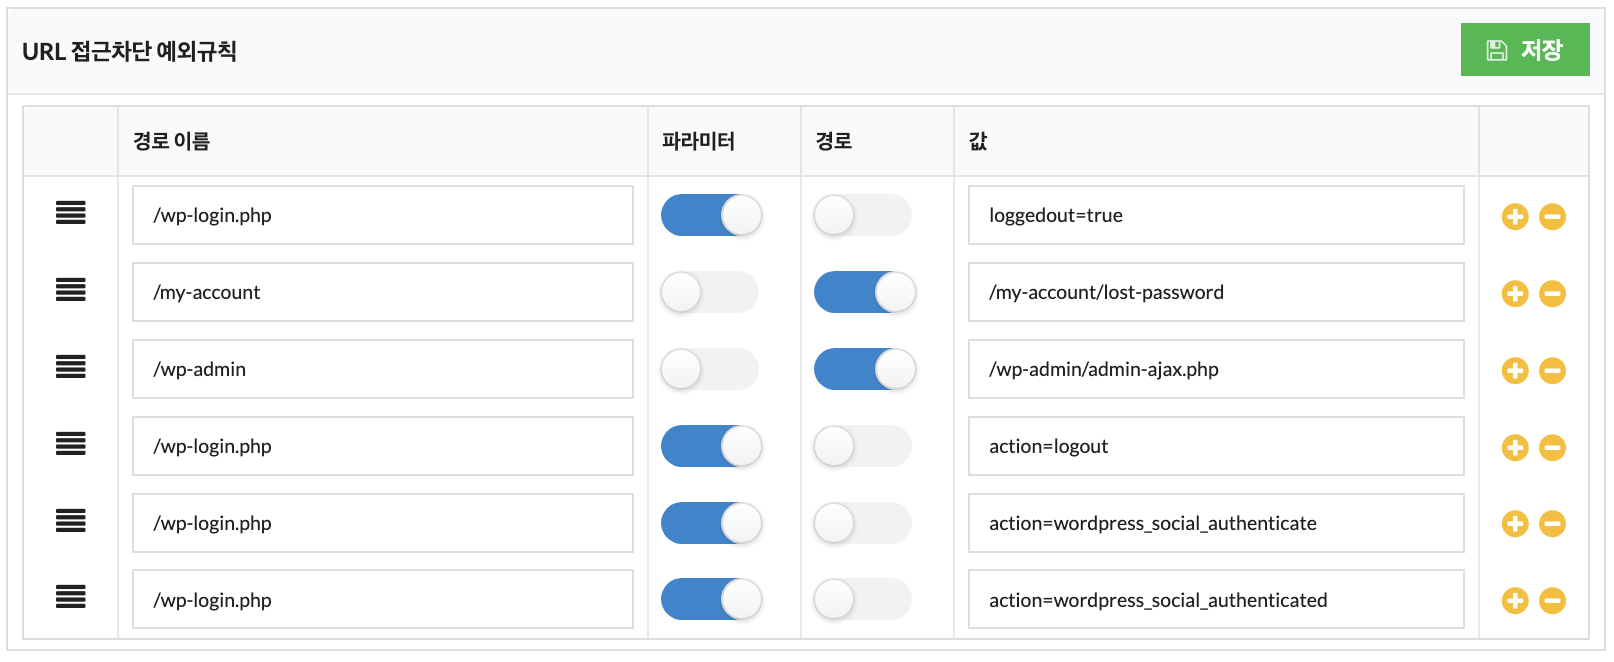Image resolution: width=1614 pixels, height=662 pixels.
Task: Switch on 경로 for action=logout row
Action: tap(863, 446)
